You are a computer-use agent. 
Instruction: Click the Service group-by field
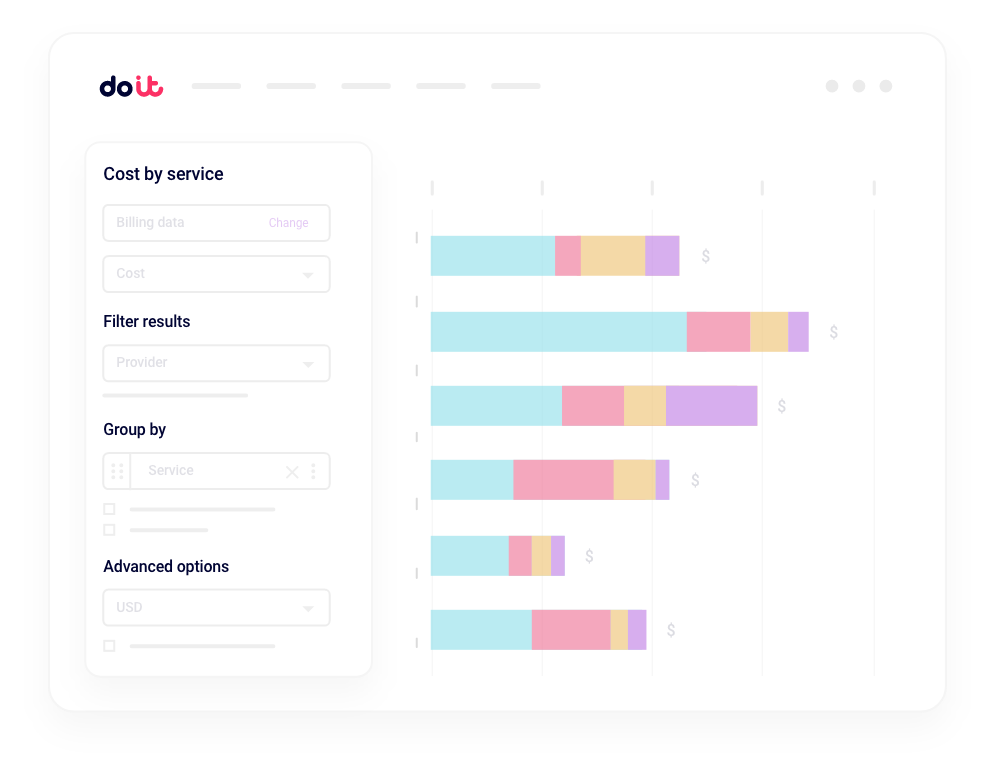pos(205,471)
